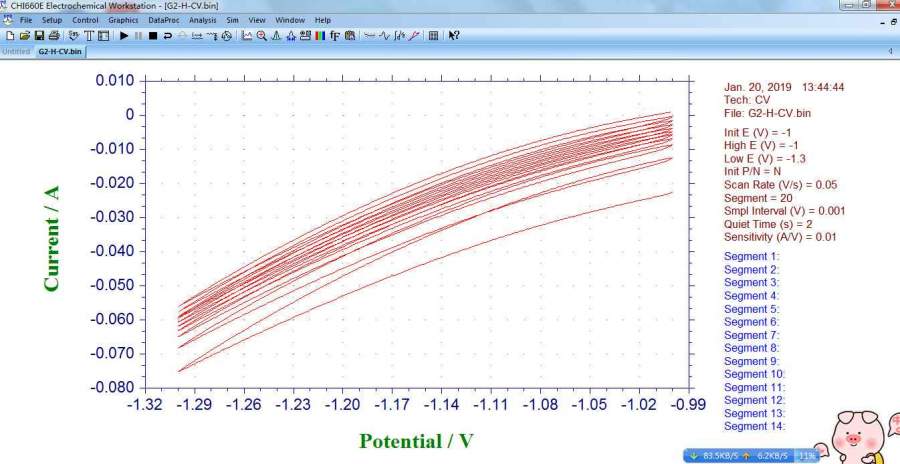Click the Zoom magnifier toolbar icon
This screenshot has width=900, height=464.
pyautogui.click(x=262, y=36)
